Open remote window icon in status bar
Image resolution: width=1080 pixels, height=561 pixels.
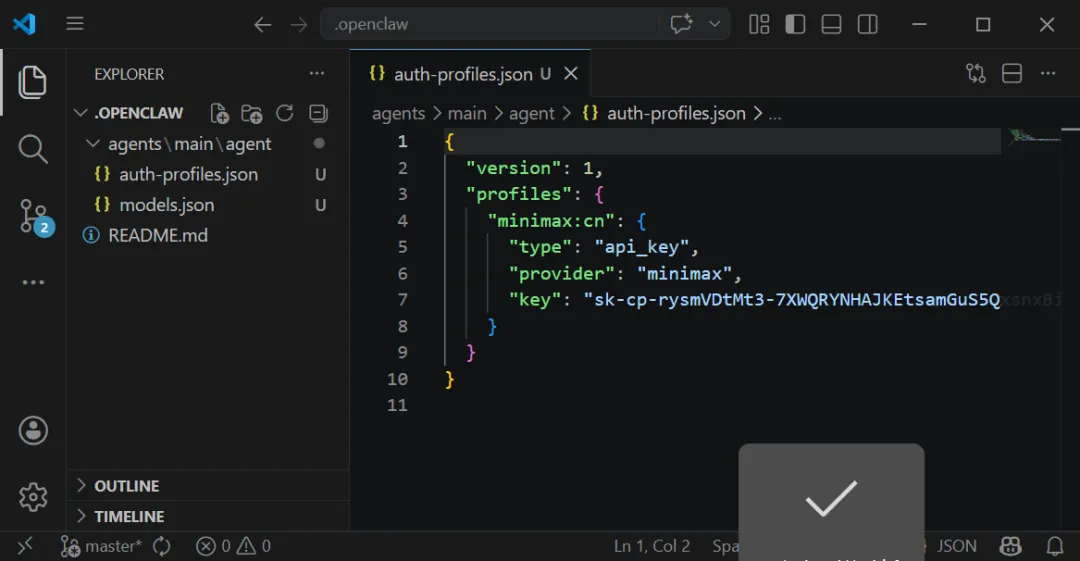click(25, 547)
